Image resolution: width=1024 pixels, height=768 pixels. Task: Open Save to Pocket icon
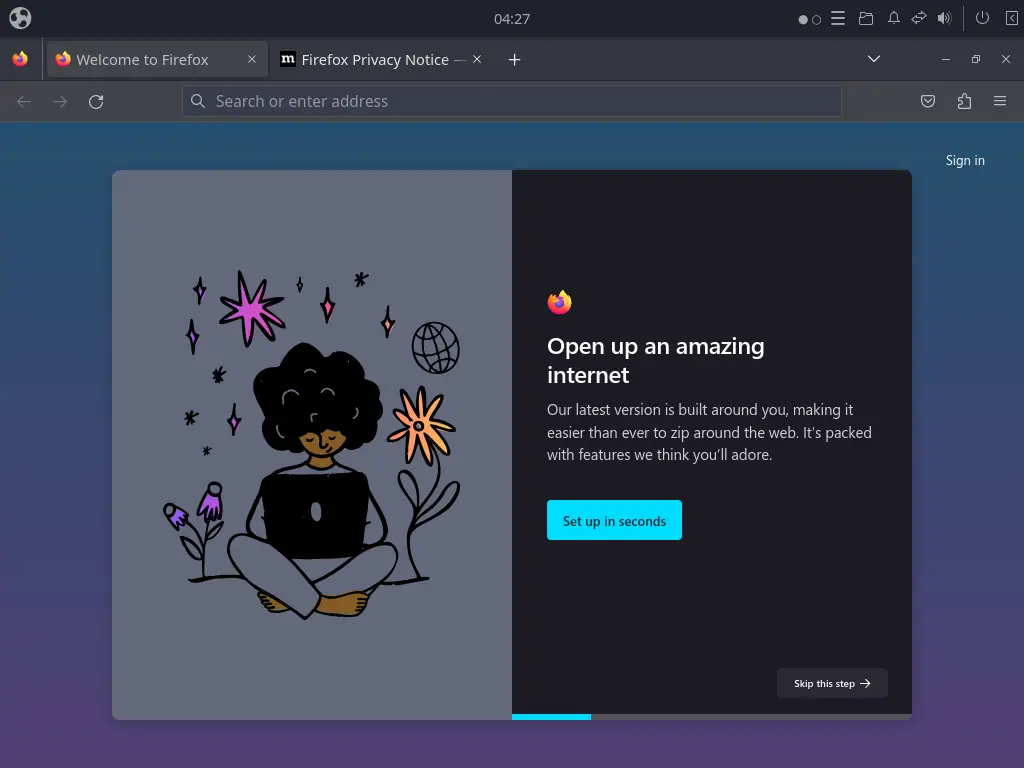pos(927,101)
